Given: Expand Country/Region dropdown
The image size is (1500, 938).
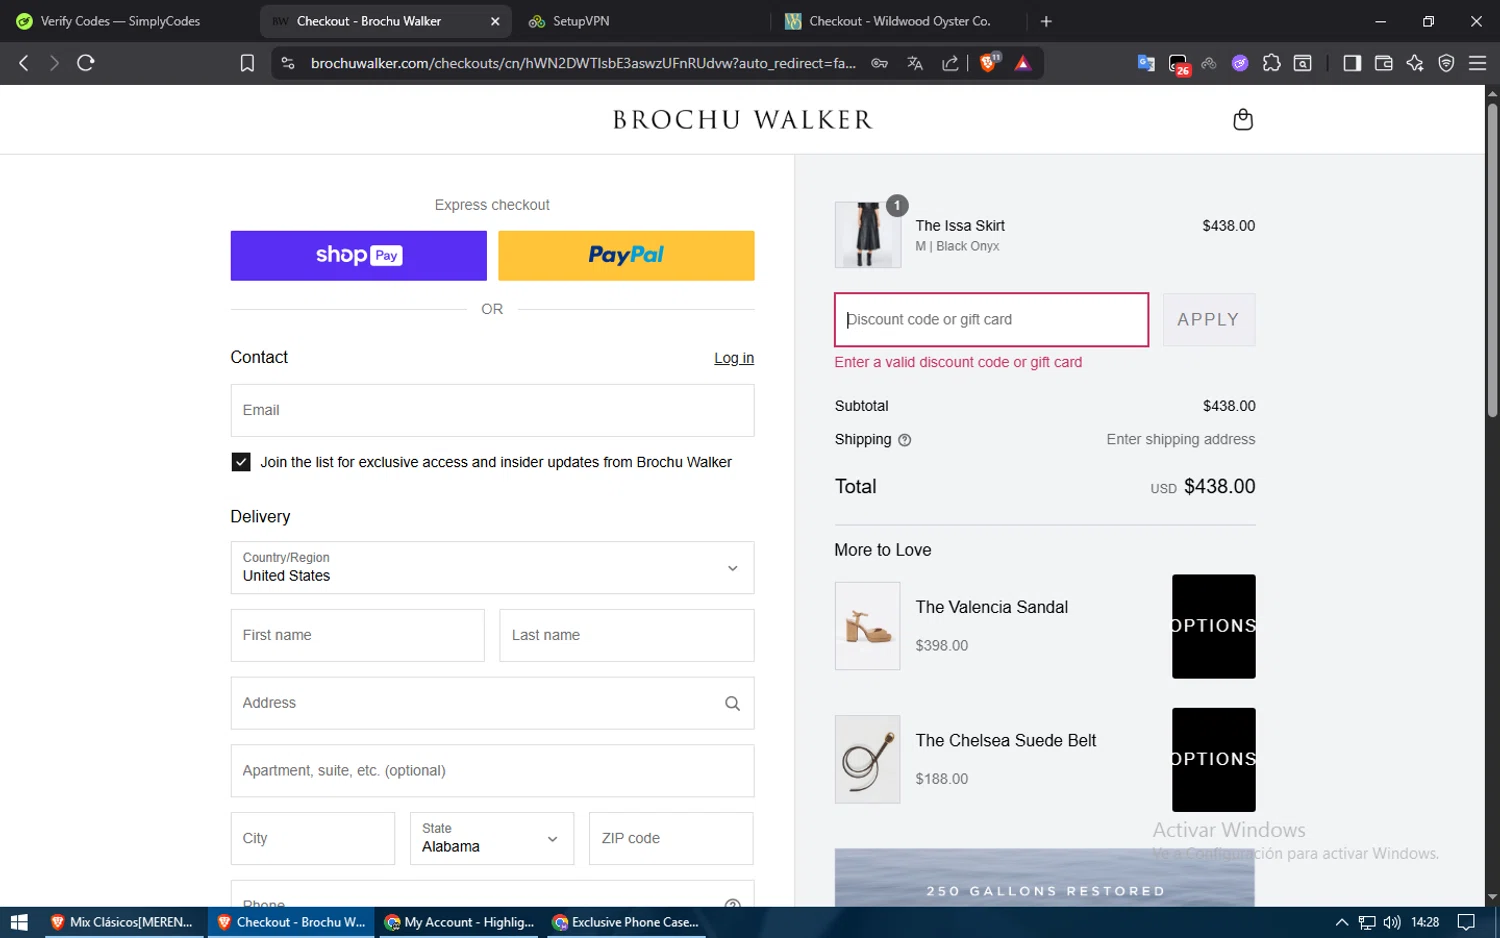Looking at the screenshot, I should (492, 568).
